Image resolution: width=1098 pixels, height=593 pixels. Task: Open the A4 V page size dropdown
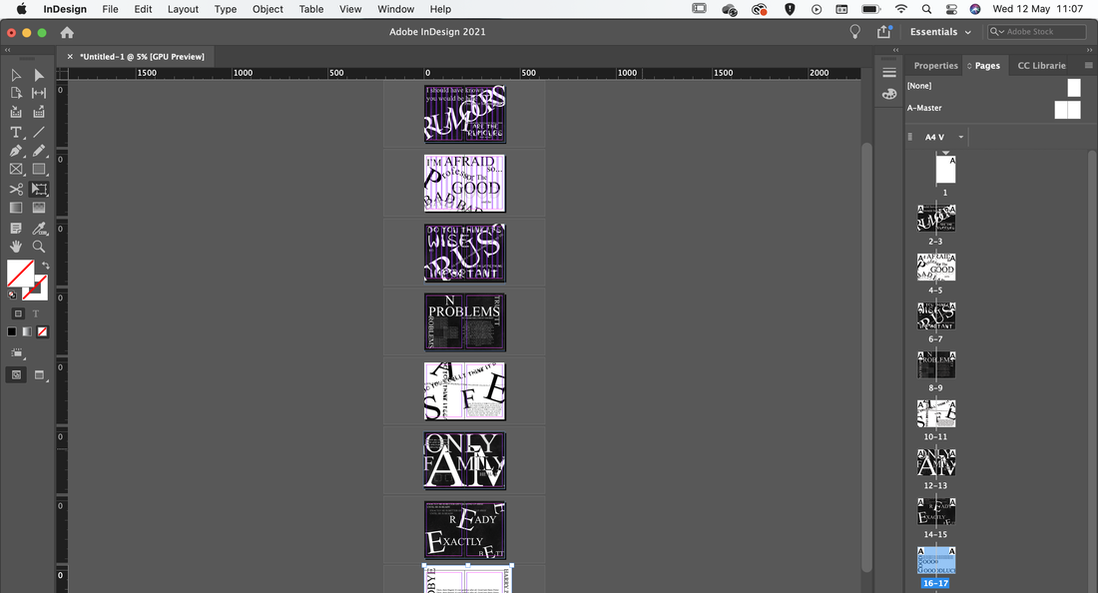(944, 137)
